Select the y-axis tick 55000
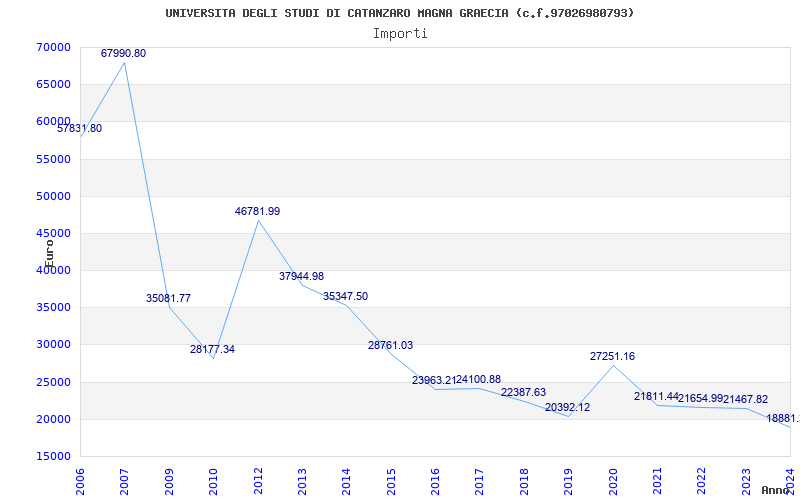The width and height of the screenshot is (800, 500). pos(54,159)
